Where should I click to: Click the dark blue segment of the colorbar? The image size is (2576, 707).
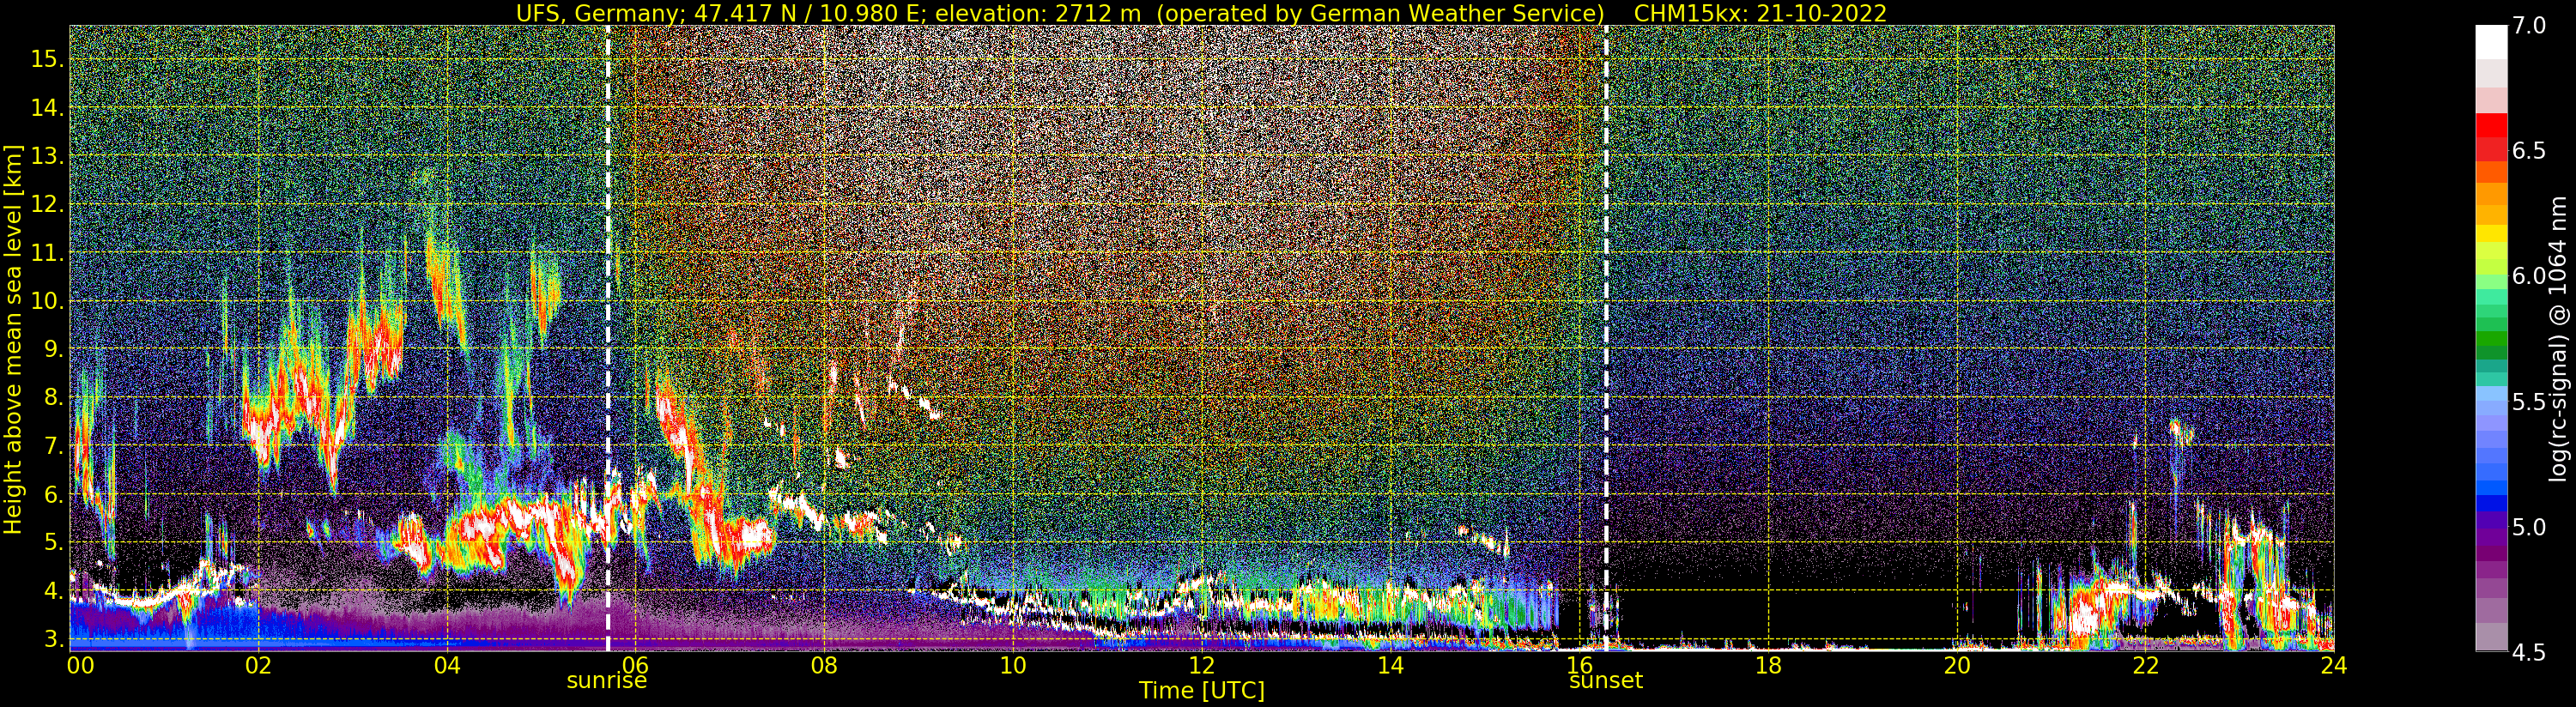(2490, 503)
